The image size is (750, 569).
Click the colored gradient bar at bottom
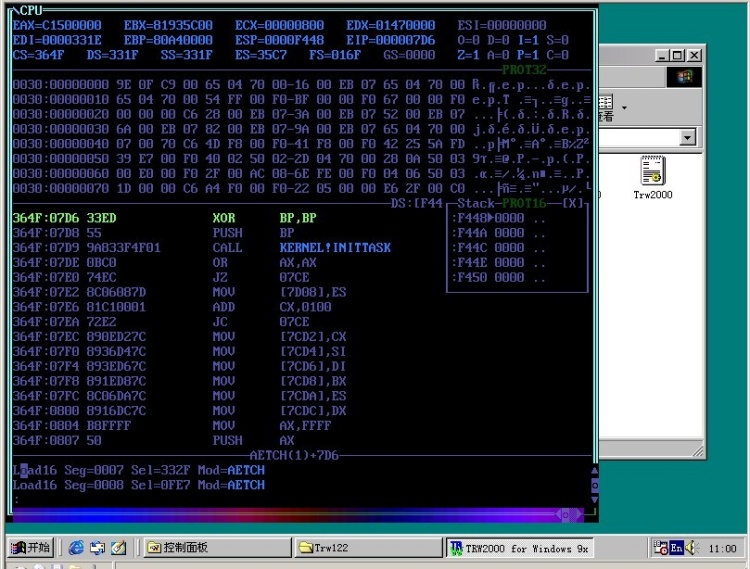(x=298, y=514)
